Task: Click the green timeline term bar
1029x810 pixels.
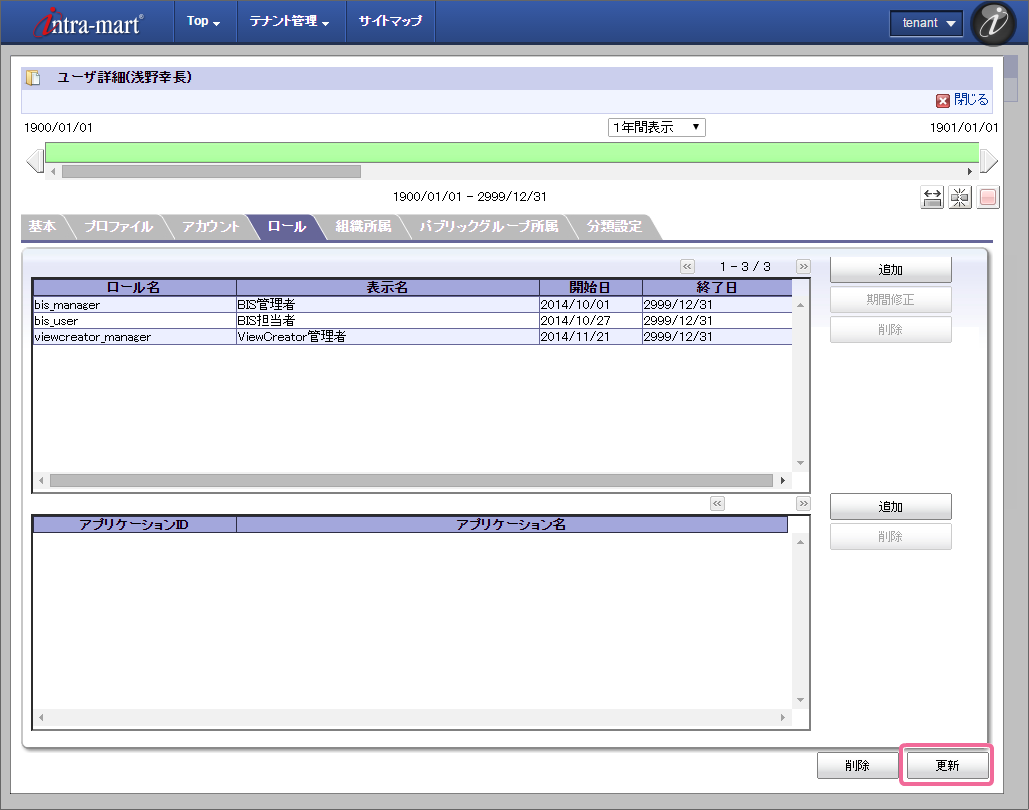Action: click(511, 152)
